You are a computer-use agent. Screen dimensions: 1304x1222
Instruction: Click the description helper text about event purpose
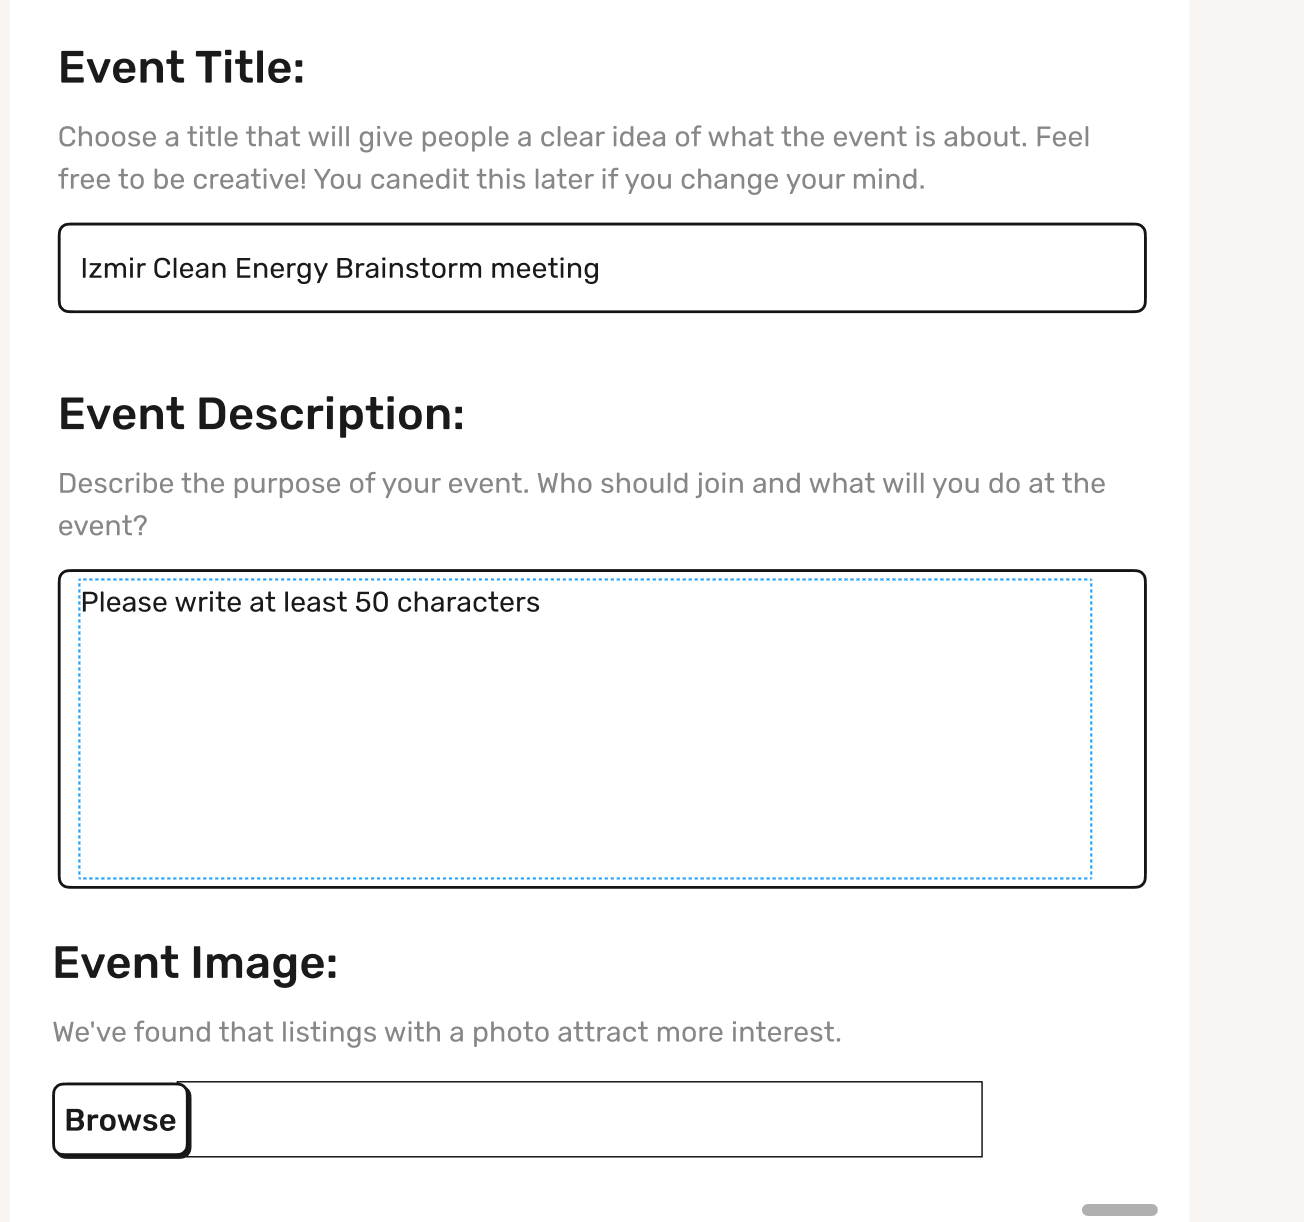pyautogui.click(x=582, y=503)
